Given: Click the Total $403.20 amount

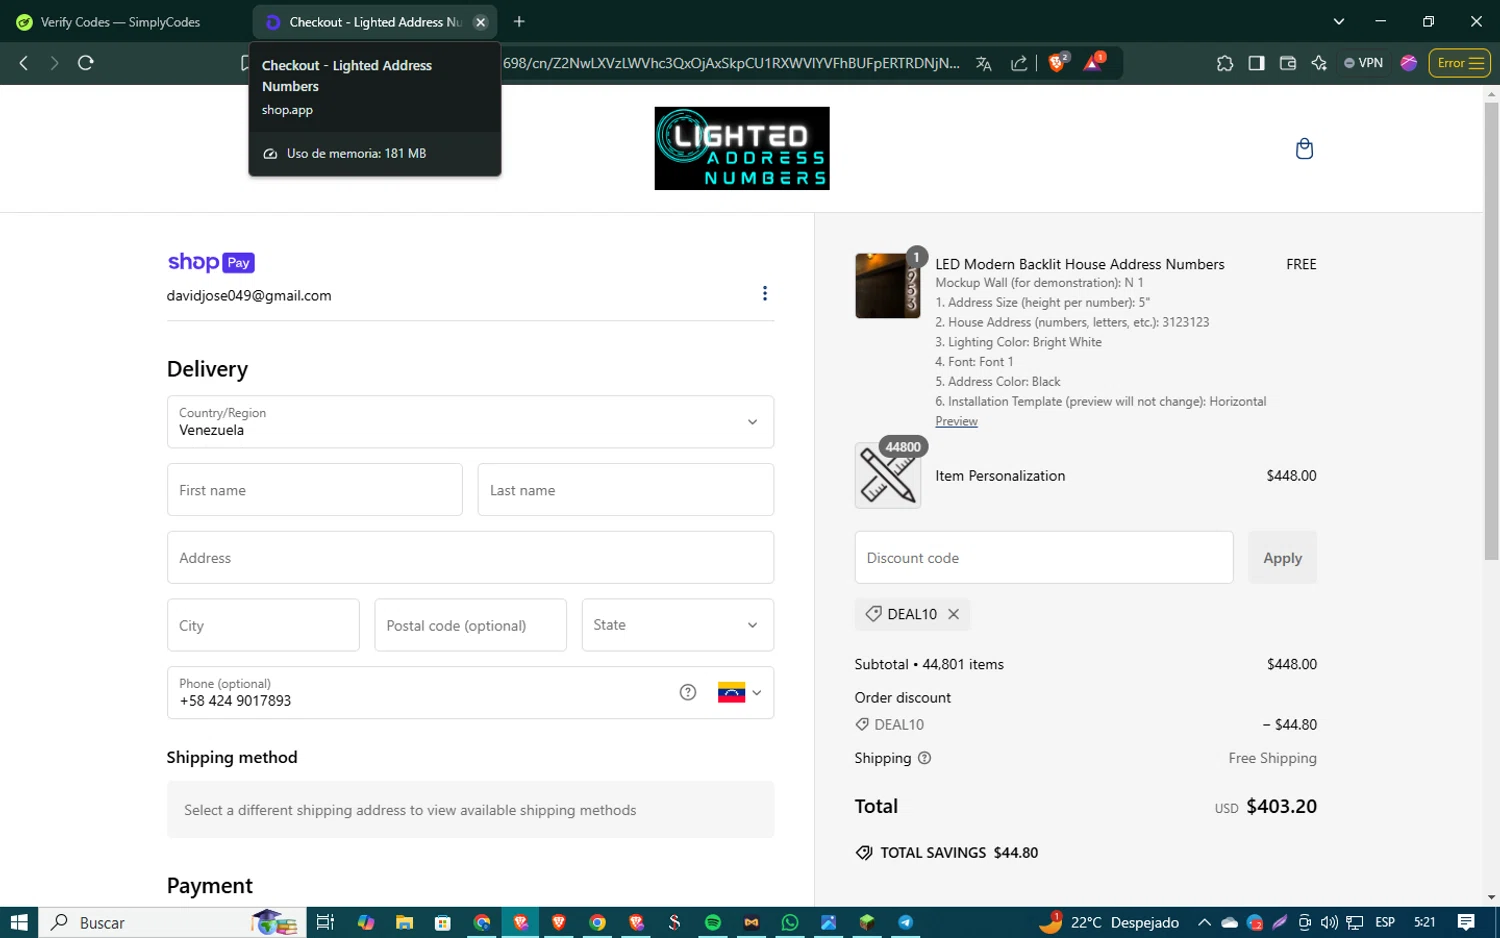Looking at the screenshot, I should click(1281, 806).
